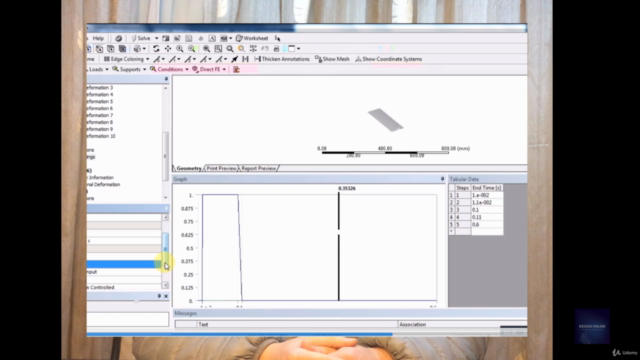Switch to the Geometry tab
The image size is (640, 360).
(189, 168)
